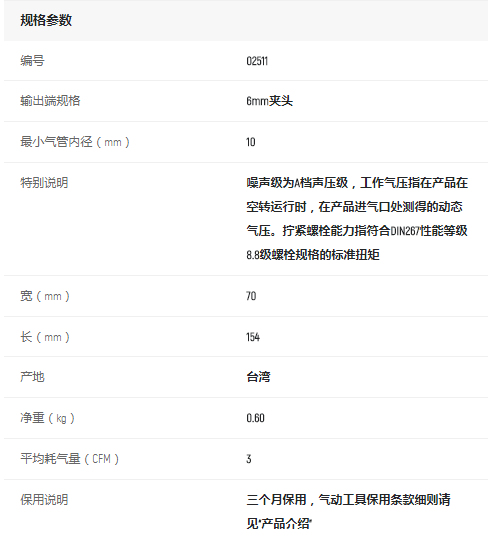Select the 保用说明 label
488x542 pixels.
pos(44,499)
